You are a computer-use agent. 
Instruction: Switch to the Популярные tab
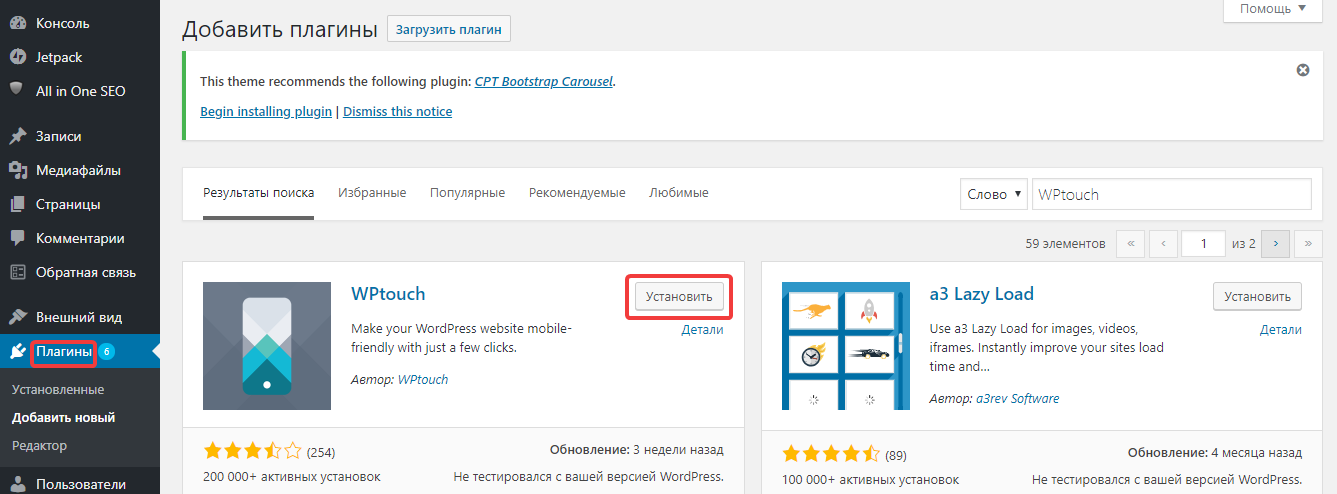click(467, 192)
